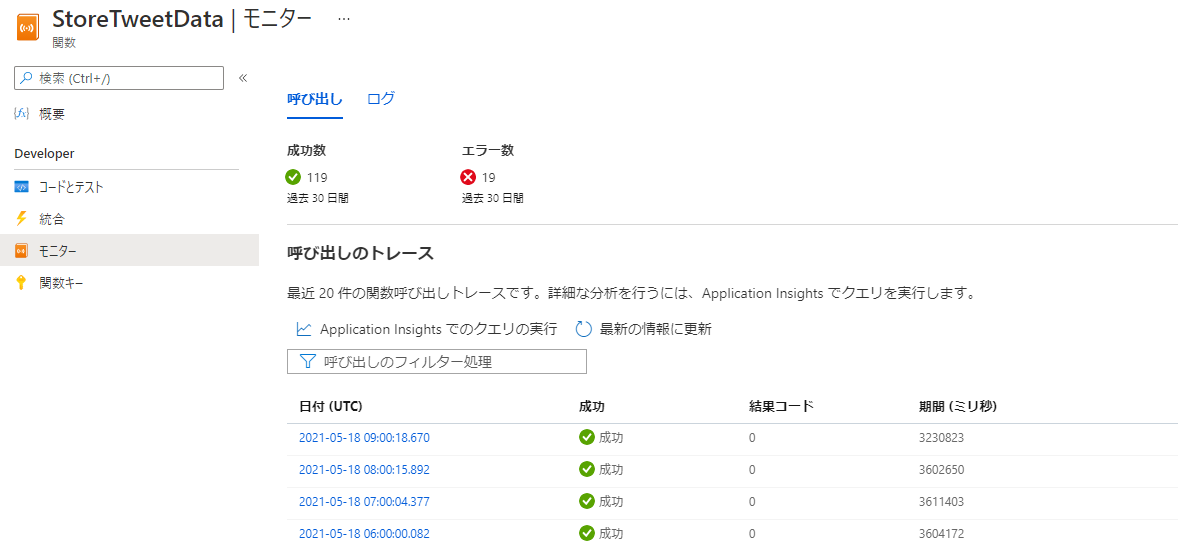
Task: Open コードとテスト in sidebar
Action: click(71, 187)
